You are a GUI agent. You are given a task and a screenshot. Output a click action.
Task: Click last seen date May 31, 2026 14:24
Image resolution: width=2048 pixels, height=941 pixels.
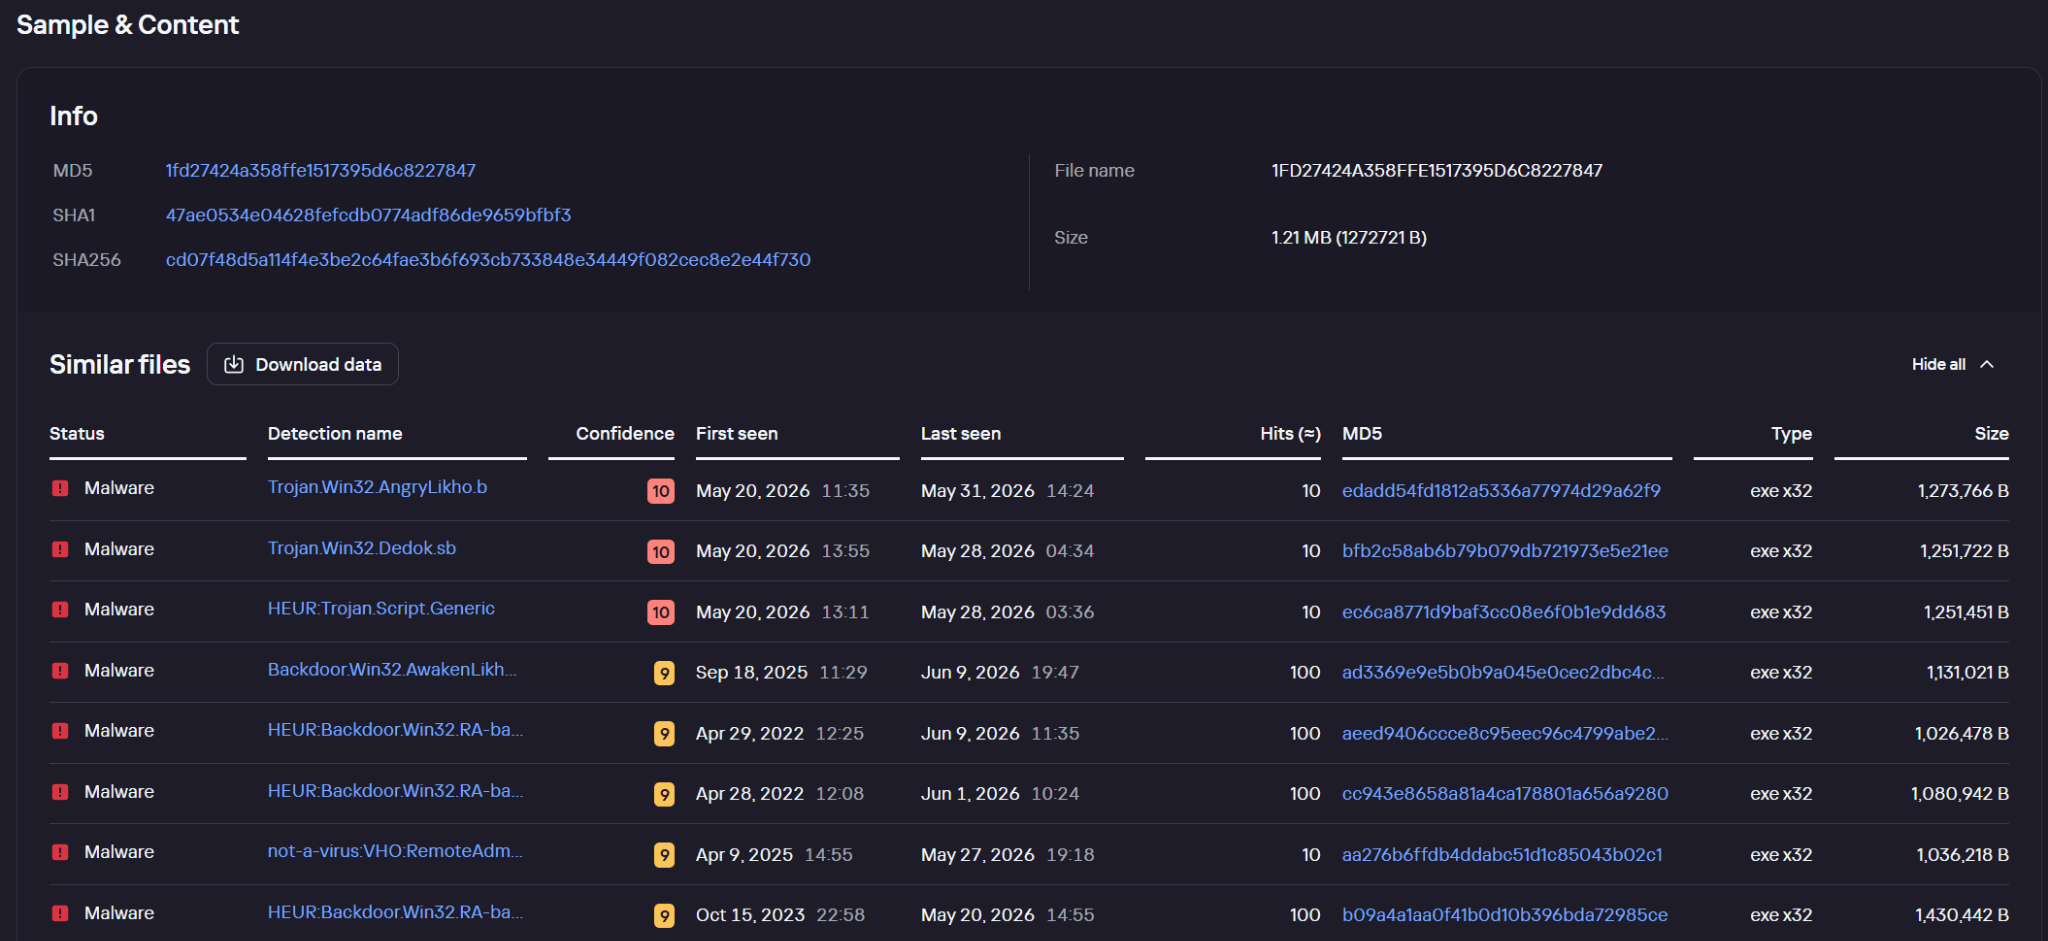(1007, 491)
